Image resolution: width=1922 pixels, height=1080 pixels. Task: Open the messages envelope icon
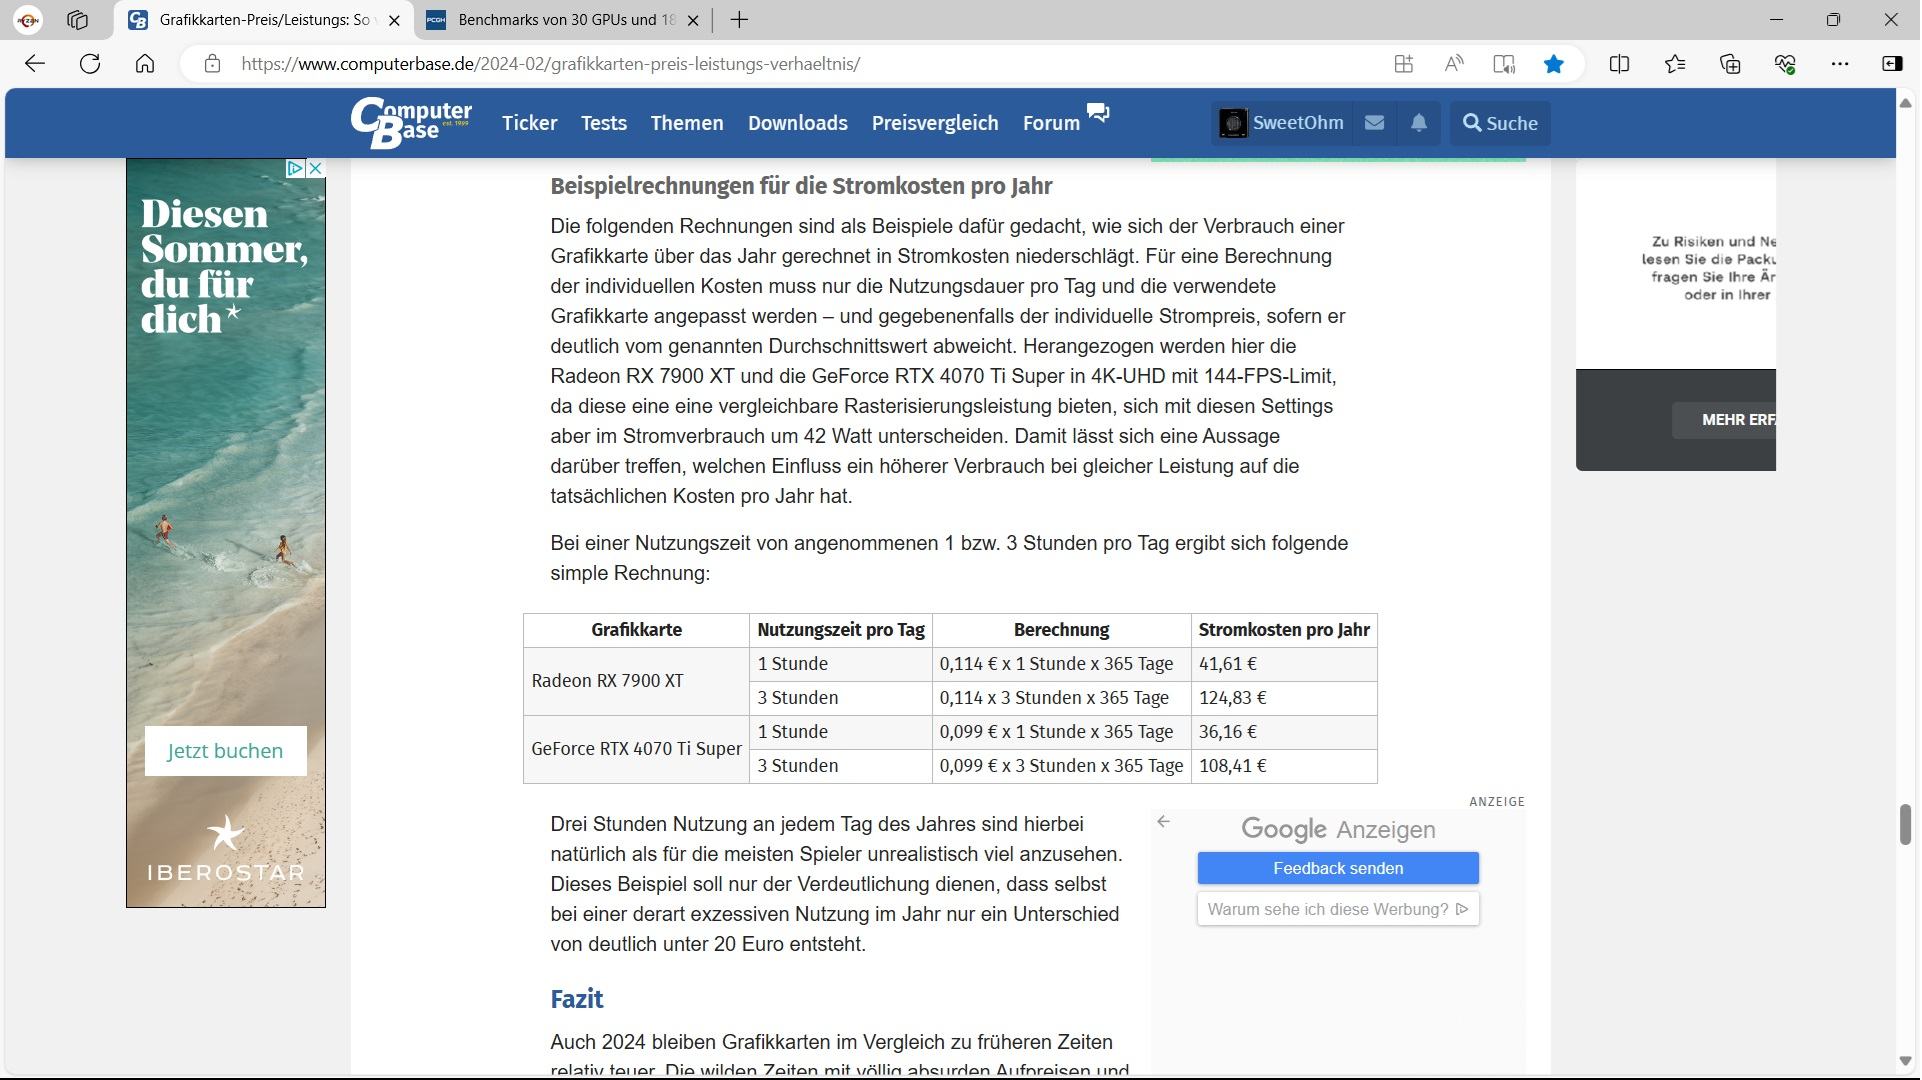(x=1374, y=123)
